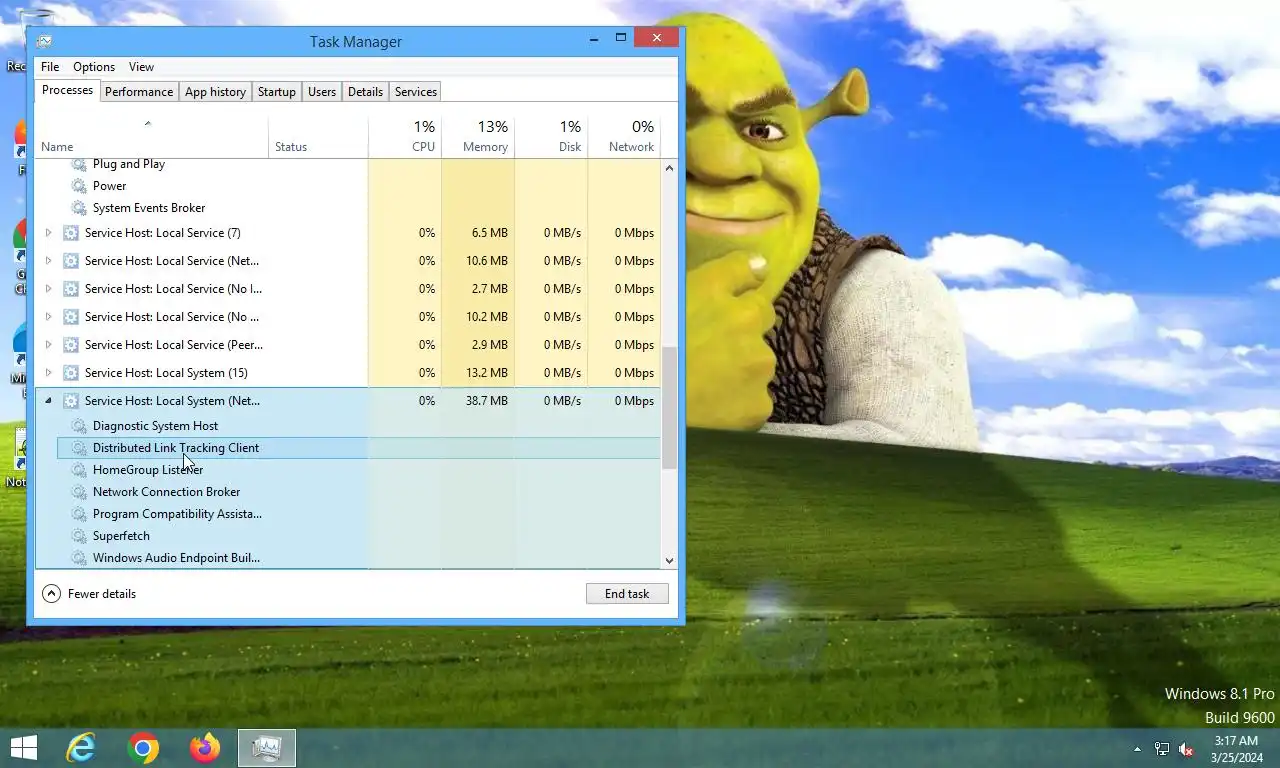Launch Google Chrome from taskbar
The image size is (1280, 768).
coord(143,748)
